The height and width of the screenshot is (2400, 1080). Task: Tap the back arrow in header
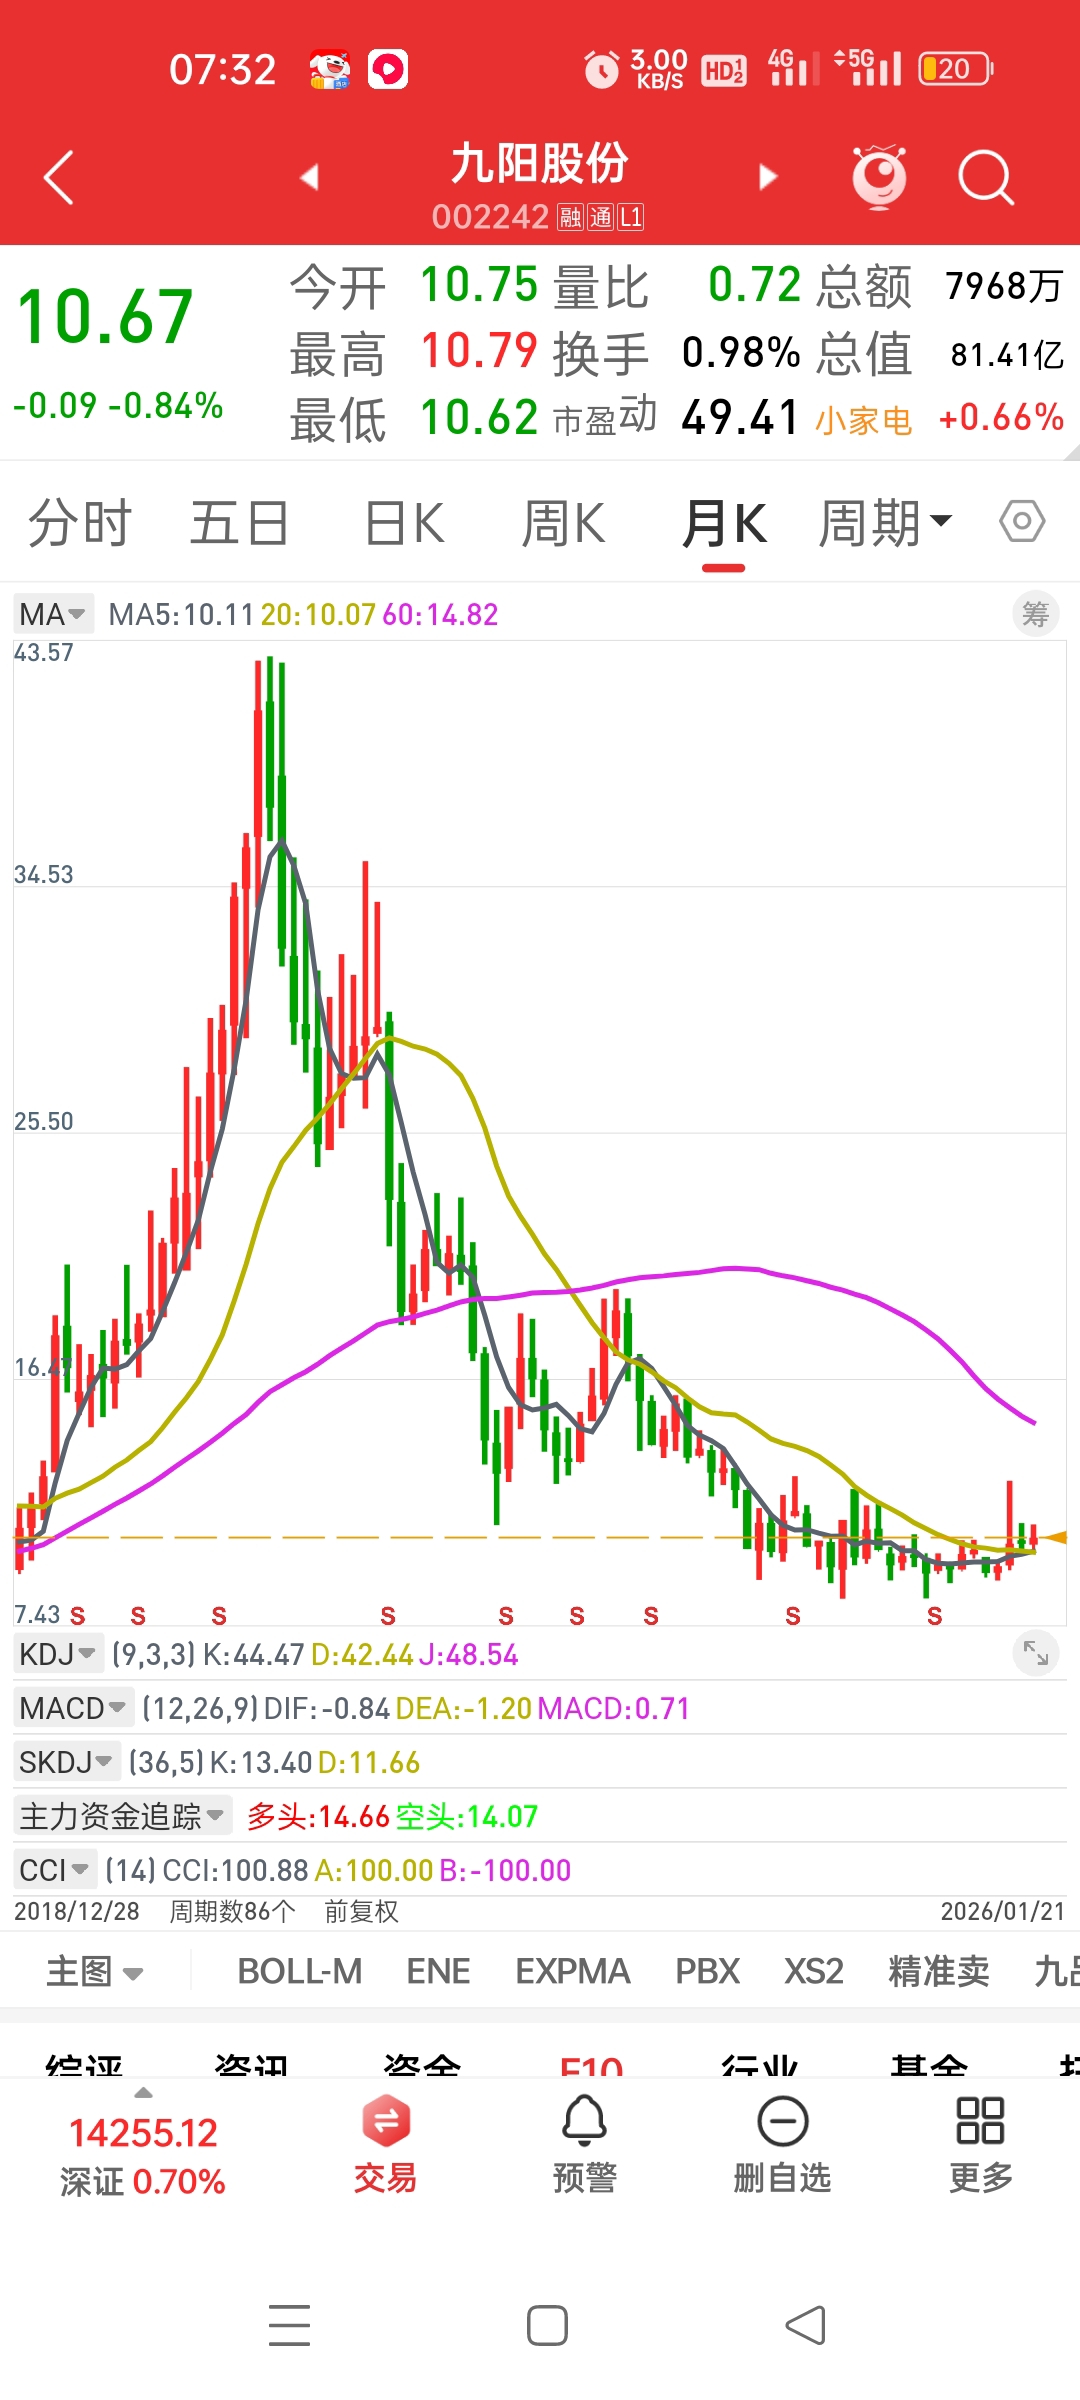pyautogui.click(x=60, y=178)
